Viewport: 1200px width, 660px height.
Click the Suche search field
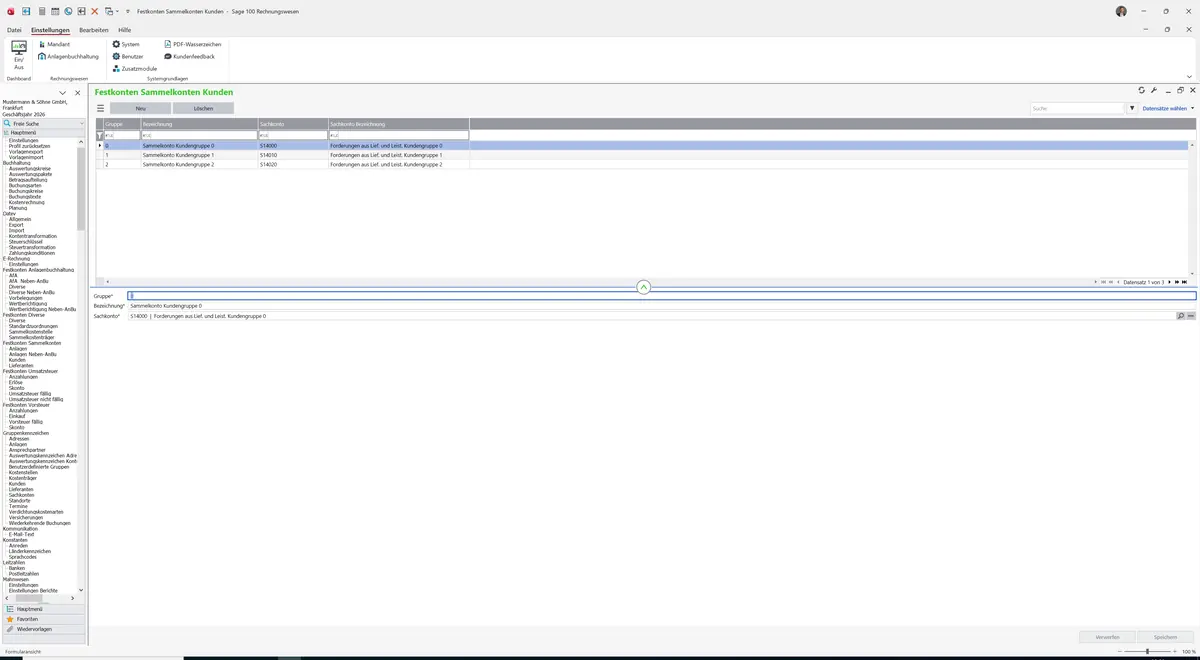1078,108
